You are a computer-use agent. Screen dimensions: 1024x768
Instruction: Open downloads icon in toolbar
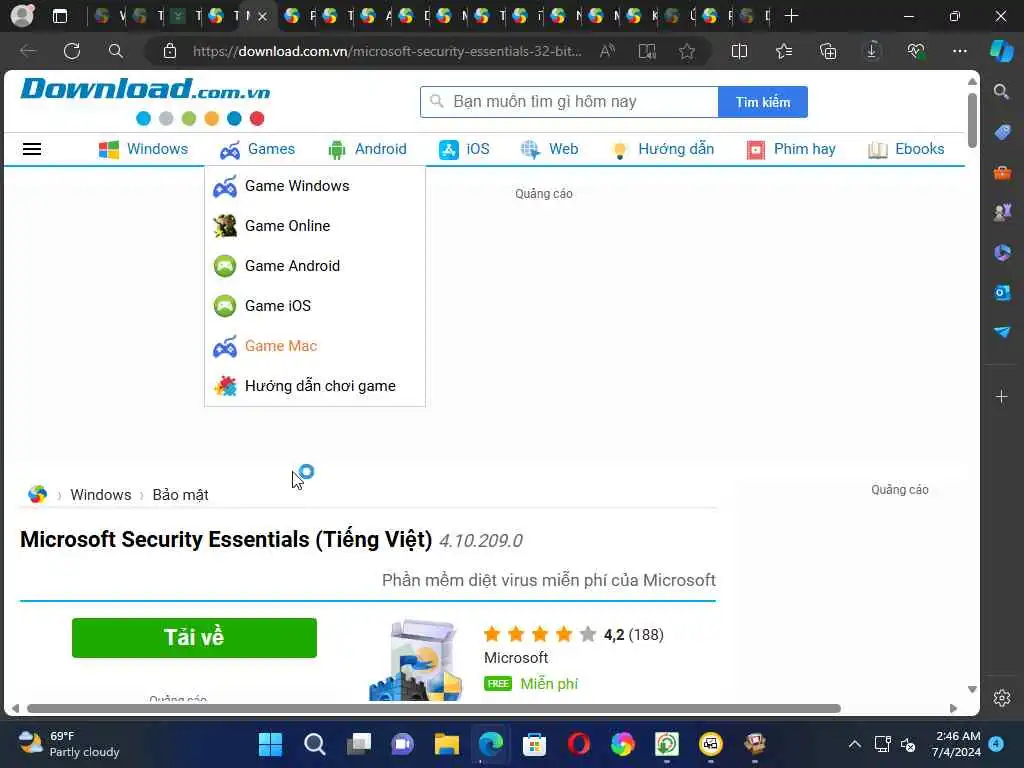pyautogui.click(x=872, y=51)
